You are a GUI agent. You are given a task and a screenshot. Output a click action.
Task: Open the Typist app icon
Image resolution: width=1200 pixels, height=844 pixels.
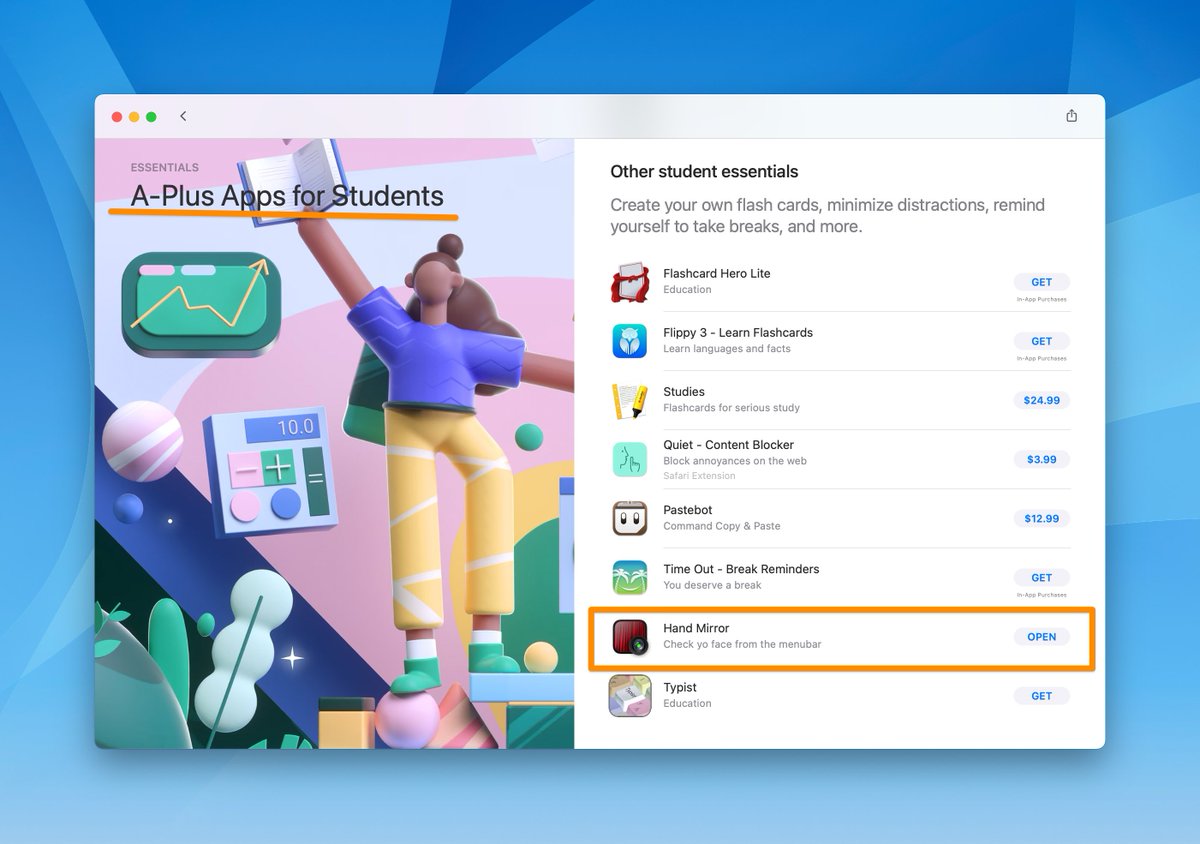630,696
